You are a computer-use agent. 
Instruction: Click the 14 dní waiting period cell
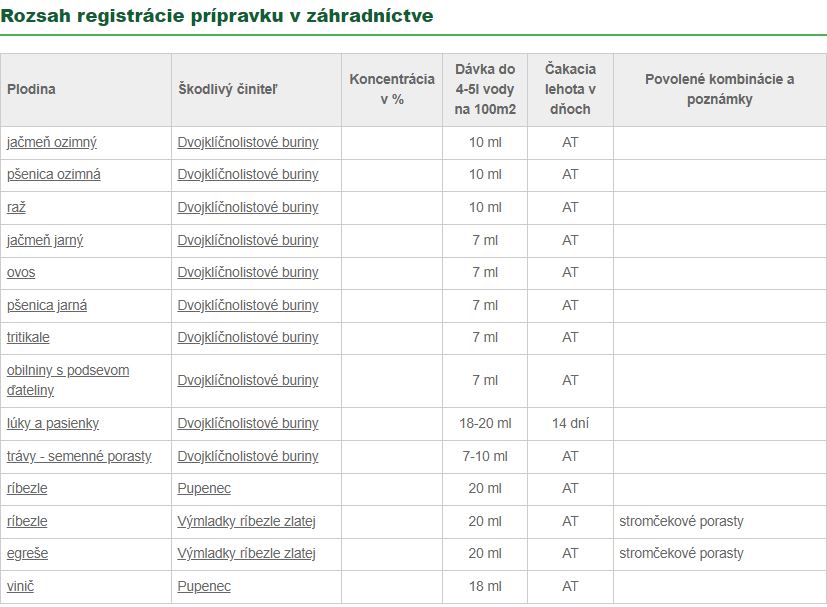(570, 423)
